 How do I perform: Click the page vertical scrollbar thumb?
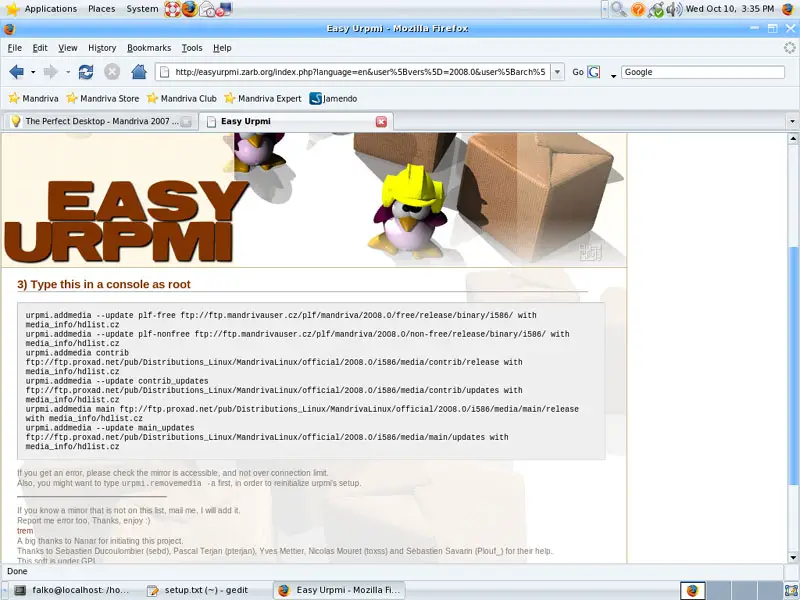tap(792, 365)
